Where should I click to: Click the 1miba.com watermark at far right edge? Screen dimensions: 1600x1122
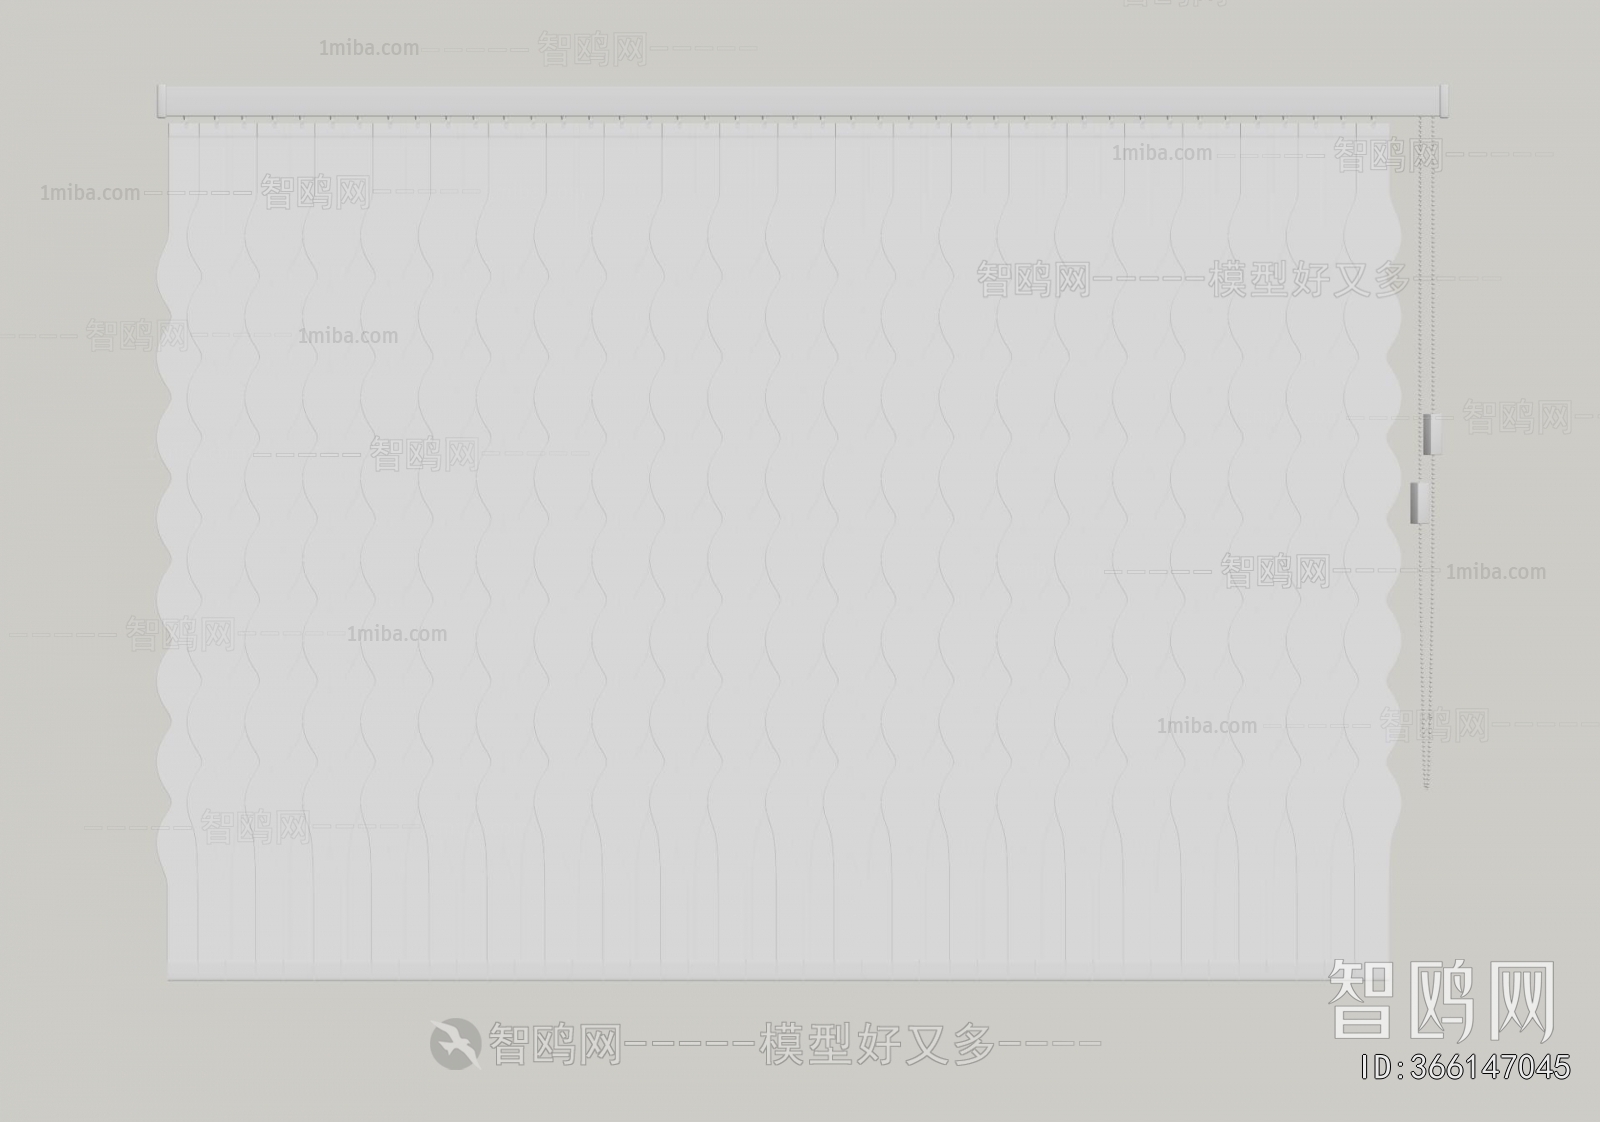pyautogui.click(x=1495, y=572)
